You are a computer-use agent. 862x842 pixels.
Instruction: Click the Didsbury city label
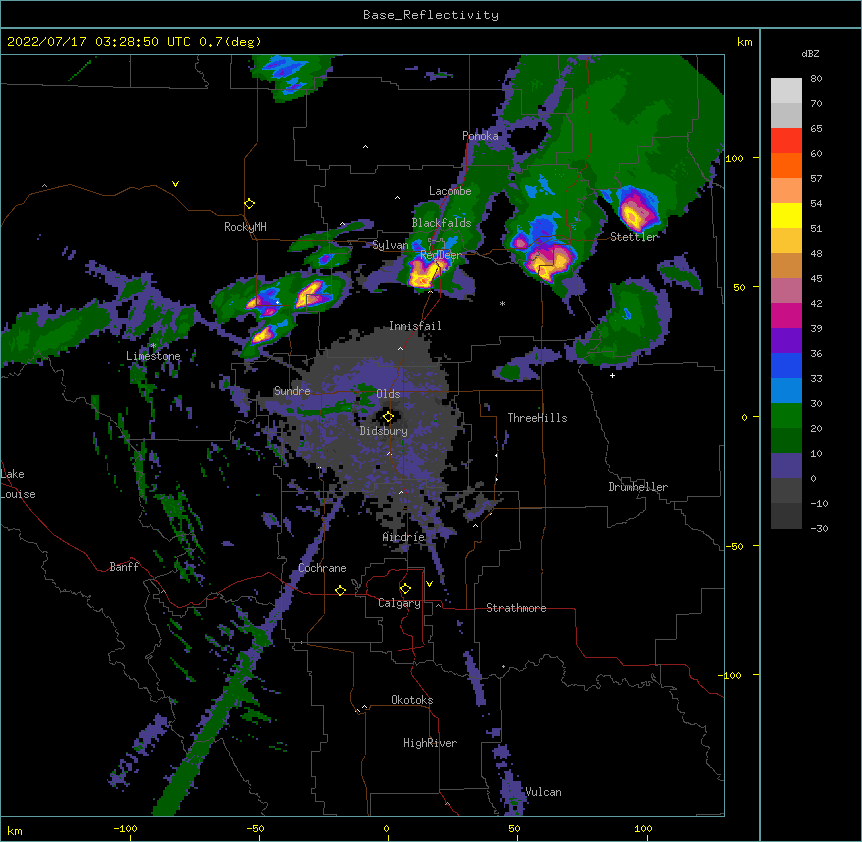coord(384,431)
